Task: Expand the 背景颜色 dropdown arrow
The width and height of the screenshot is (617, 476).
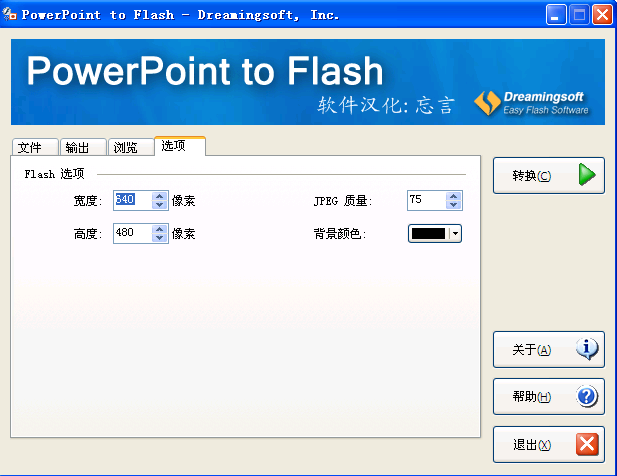Action: tap(455, 233)
